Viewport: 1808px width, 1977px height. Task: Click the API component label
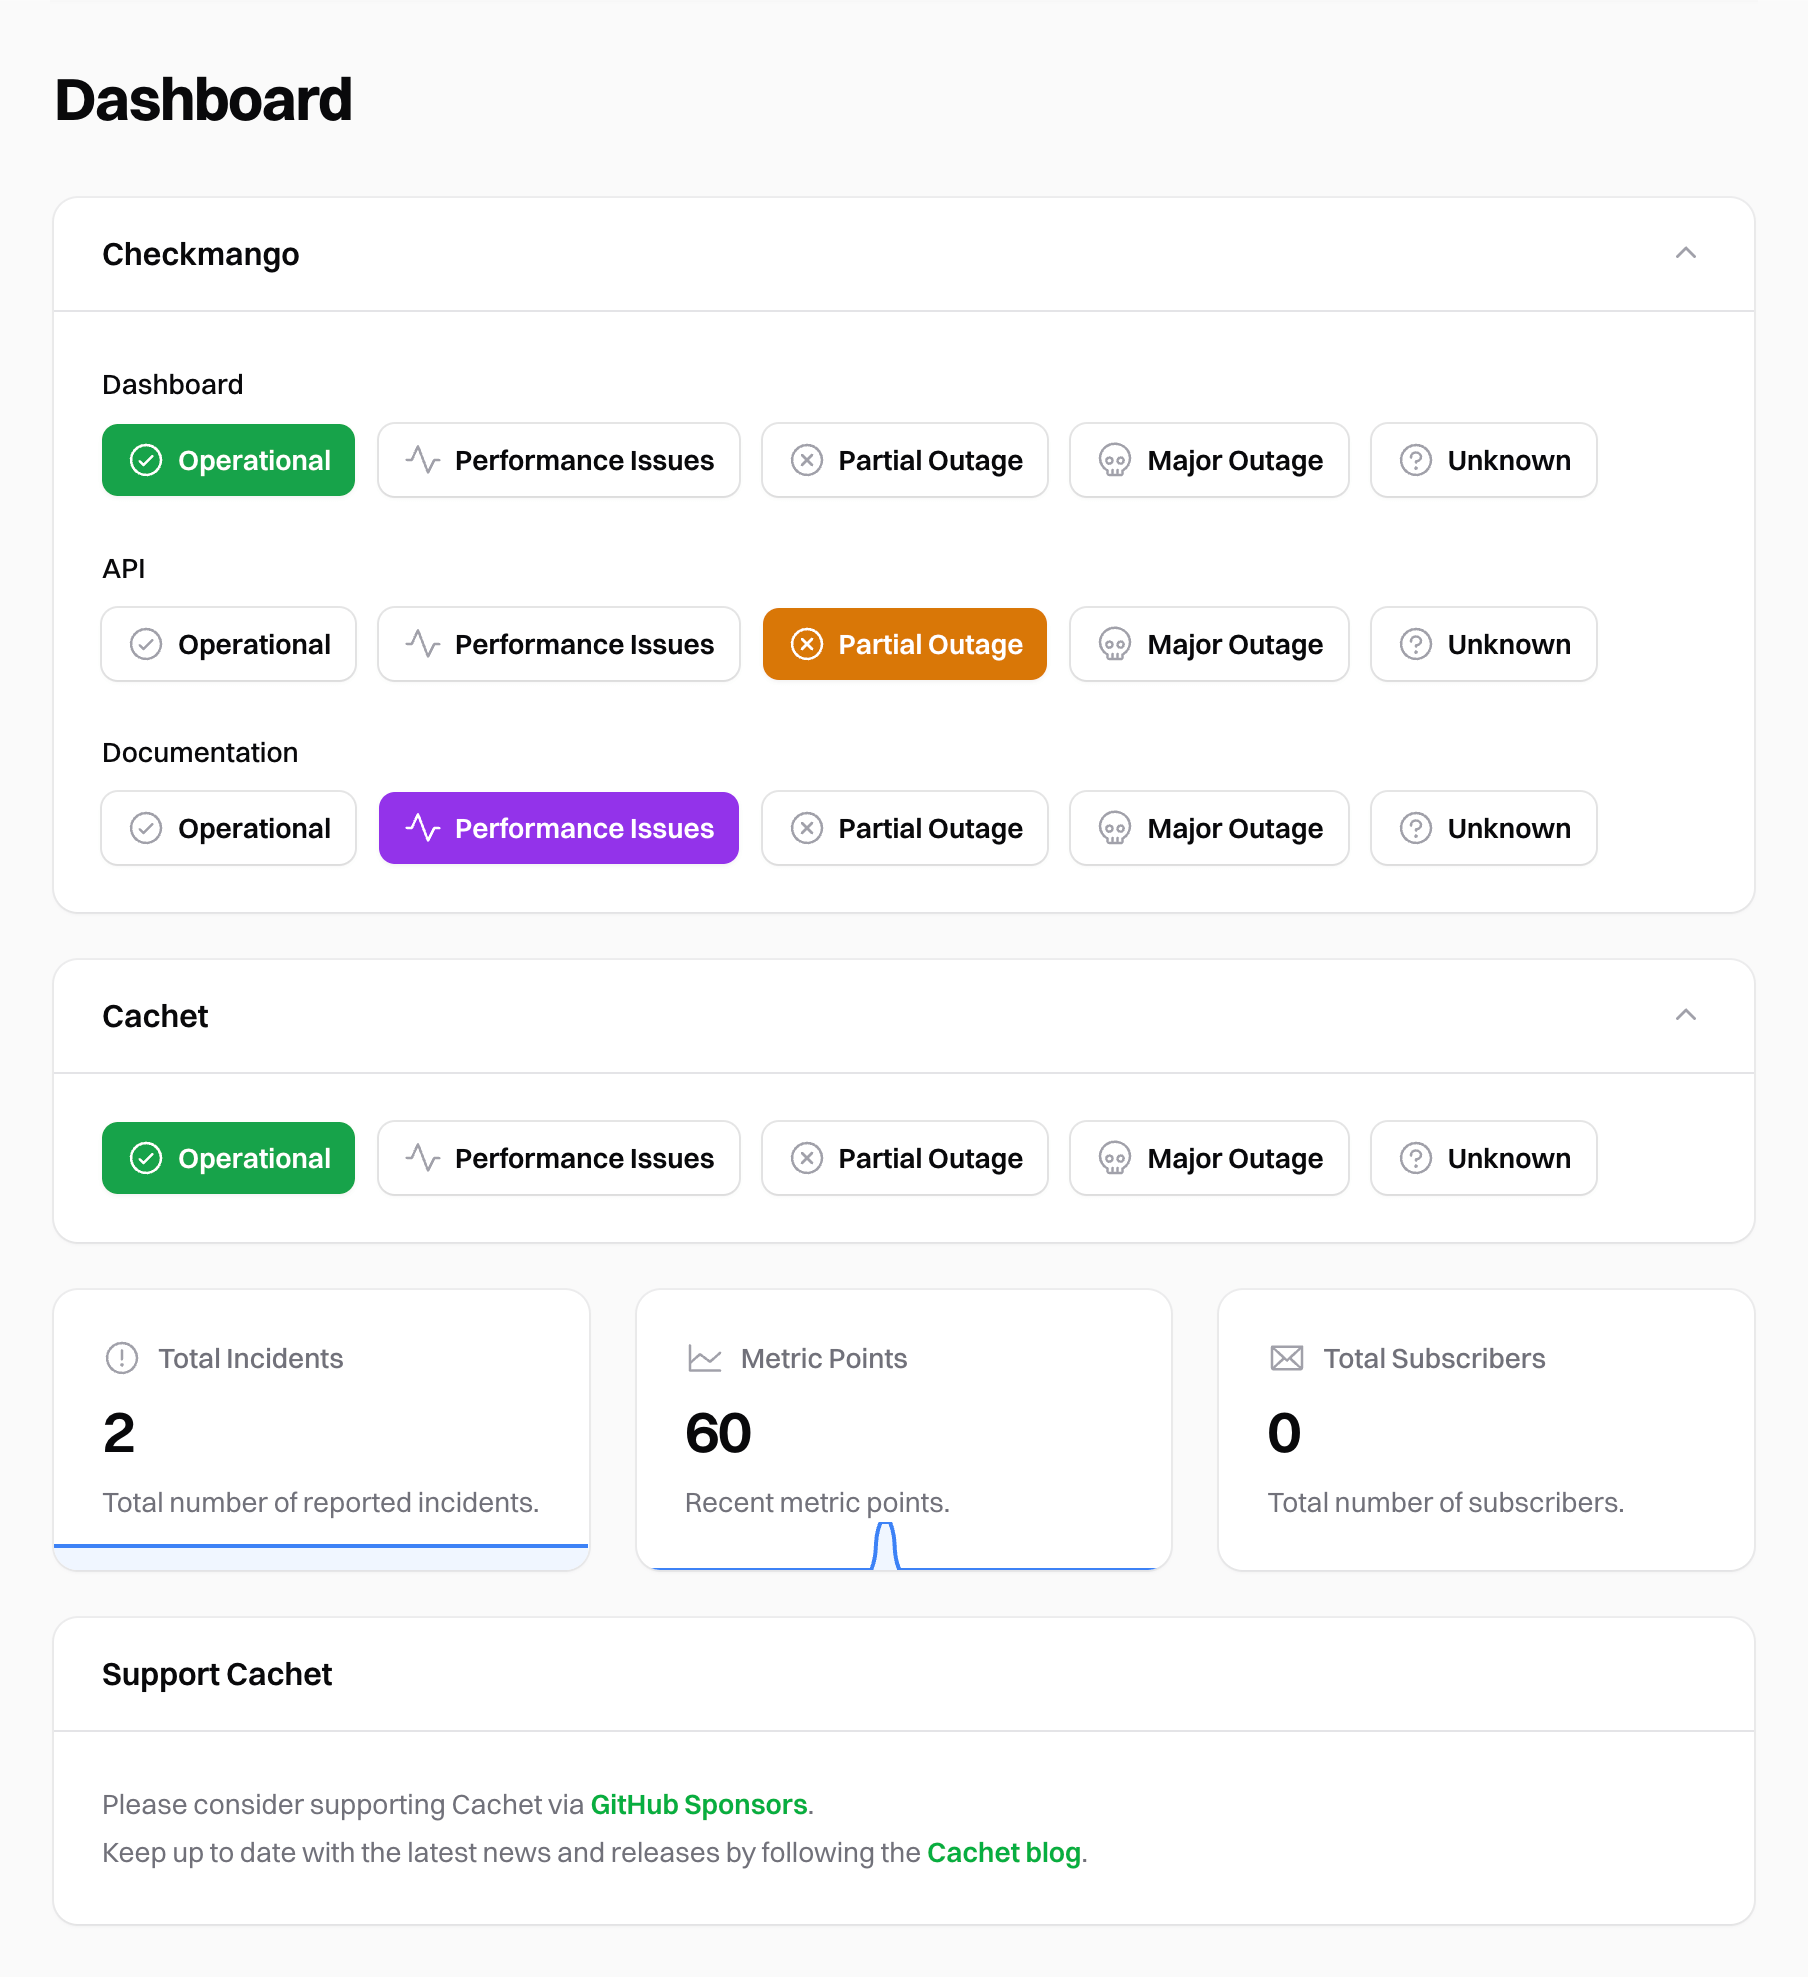[x=124, y=568]
